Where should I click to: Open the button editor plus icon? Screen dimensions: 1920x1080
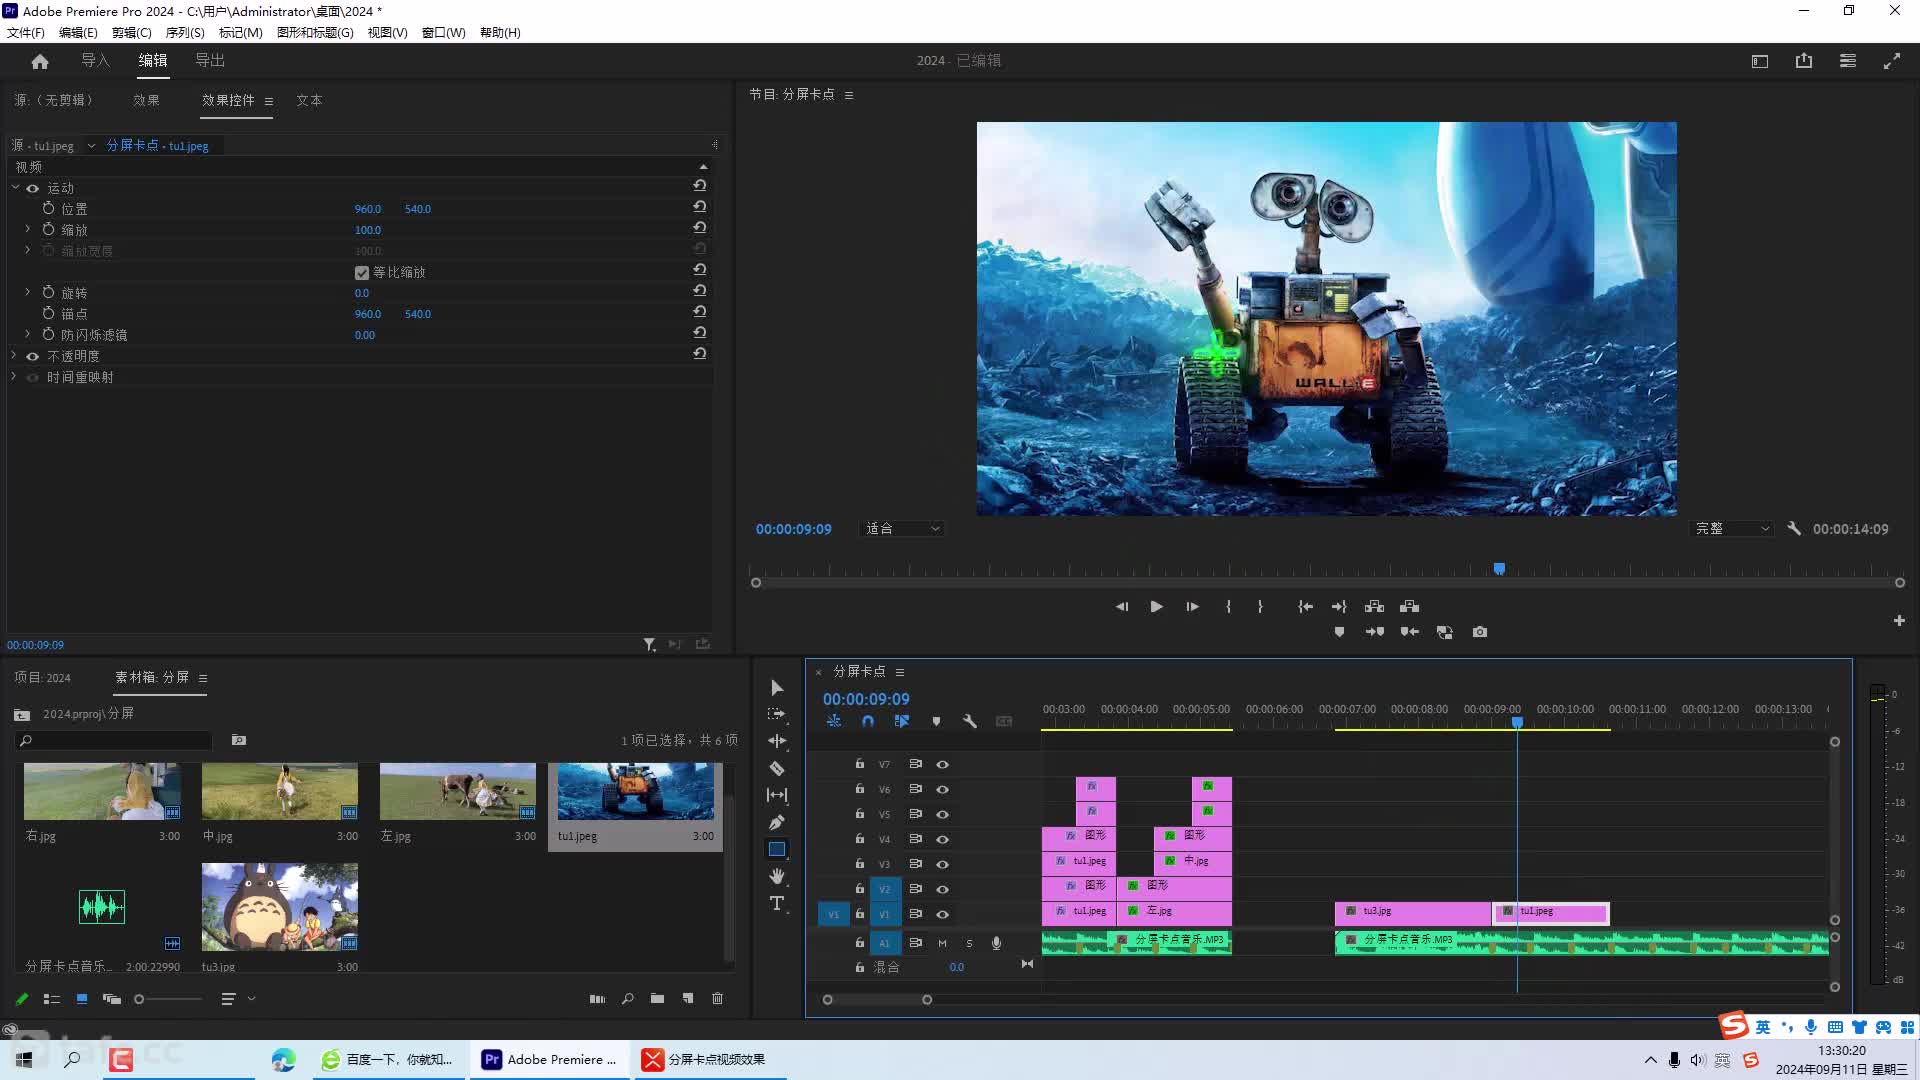click(1899, 621)
